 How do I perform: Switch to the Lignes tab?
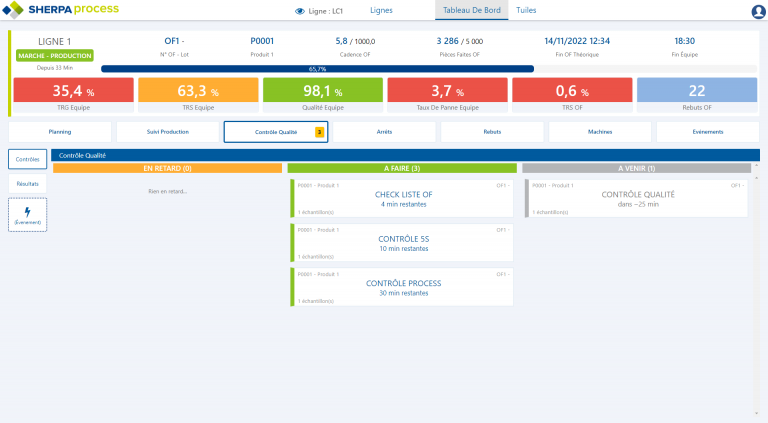click(x=381, y=10)
